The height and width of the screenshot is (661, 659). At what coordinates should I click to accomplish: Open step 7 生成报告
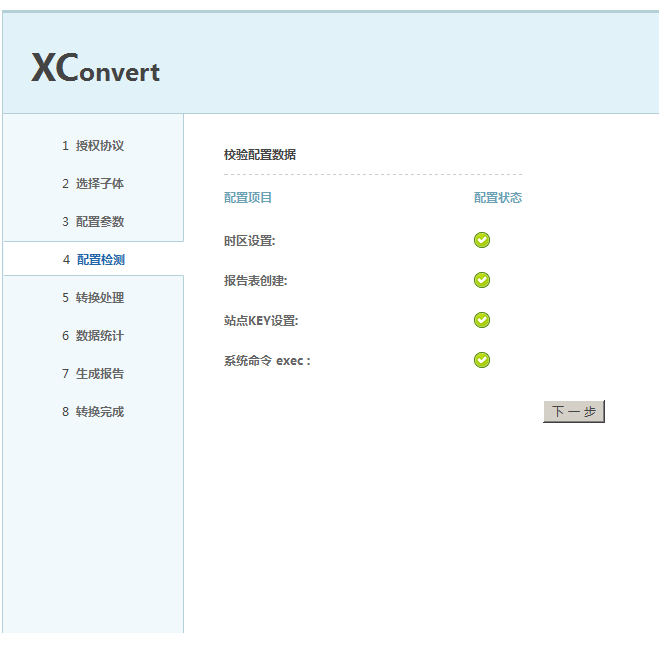[x=93, y=374]
